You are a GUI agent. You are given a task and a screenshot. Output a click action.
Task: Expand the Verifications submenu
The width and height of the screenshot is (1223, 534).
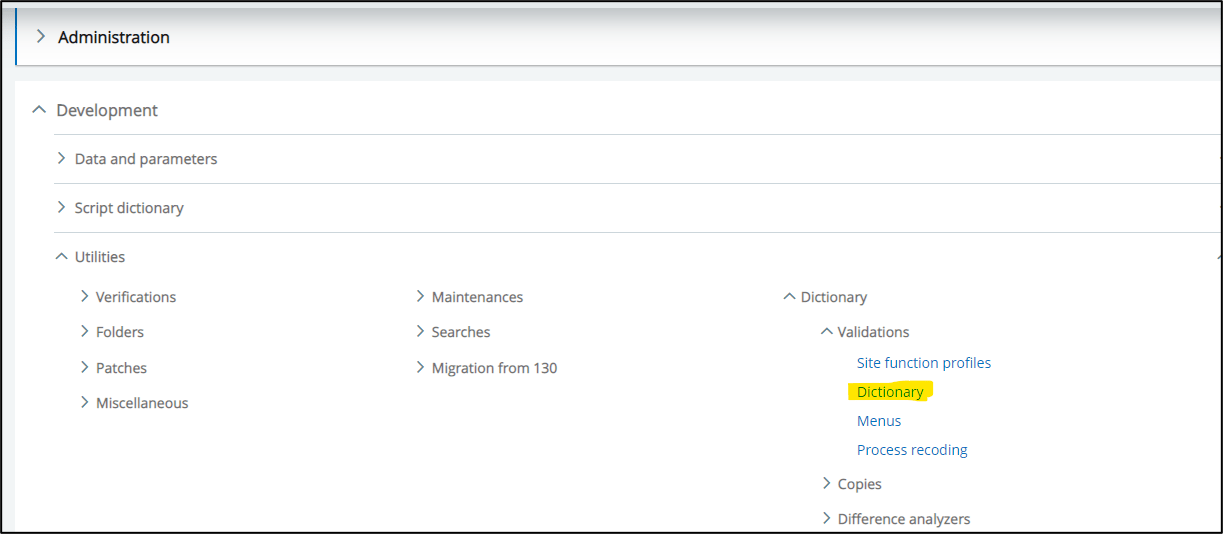coord(135,297)
